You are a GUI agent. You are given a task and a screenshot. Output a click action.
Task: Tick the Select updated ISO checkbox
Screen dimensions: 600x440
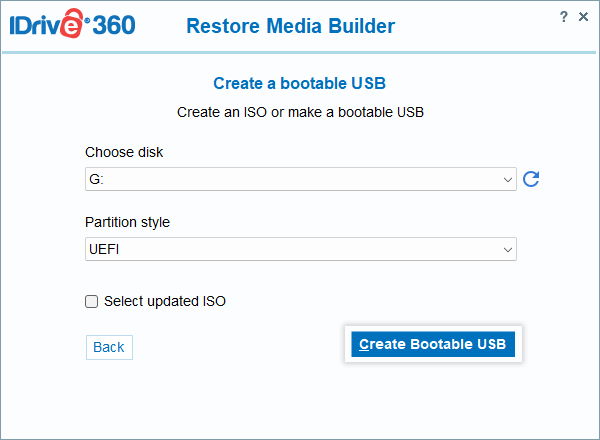pos(92,301)
